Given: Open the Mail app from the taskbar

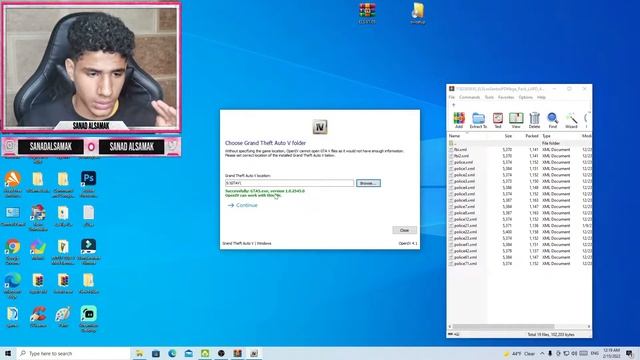Looking at the screenshot, I should 189,353.
